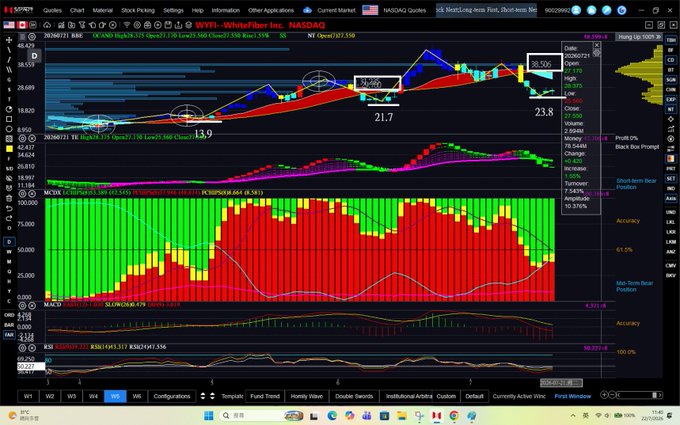Image resolution: width=680 pixels, height=425 pixels.
Task: Click the zoom in plus icon
Action: click(604, 395)
